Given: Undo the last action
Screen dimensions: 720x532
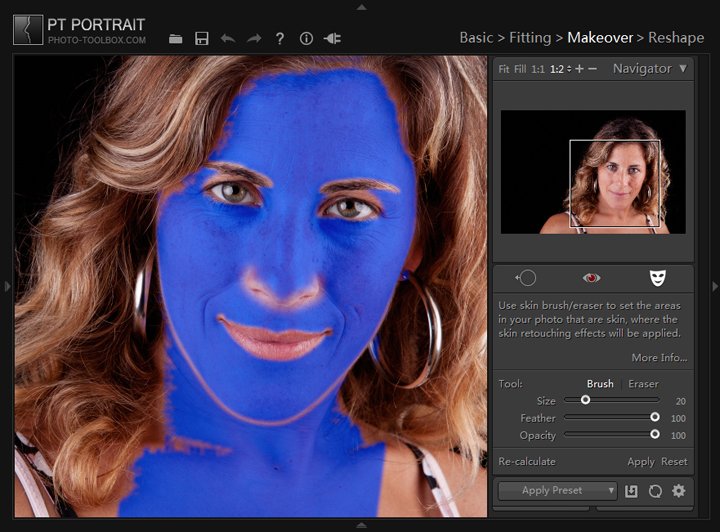Looking at the screenshot, I should 228,39.
